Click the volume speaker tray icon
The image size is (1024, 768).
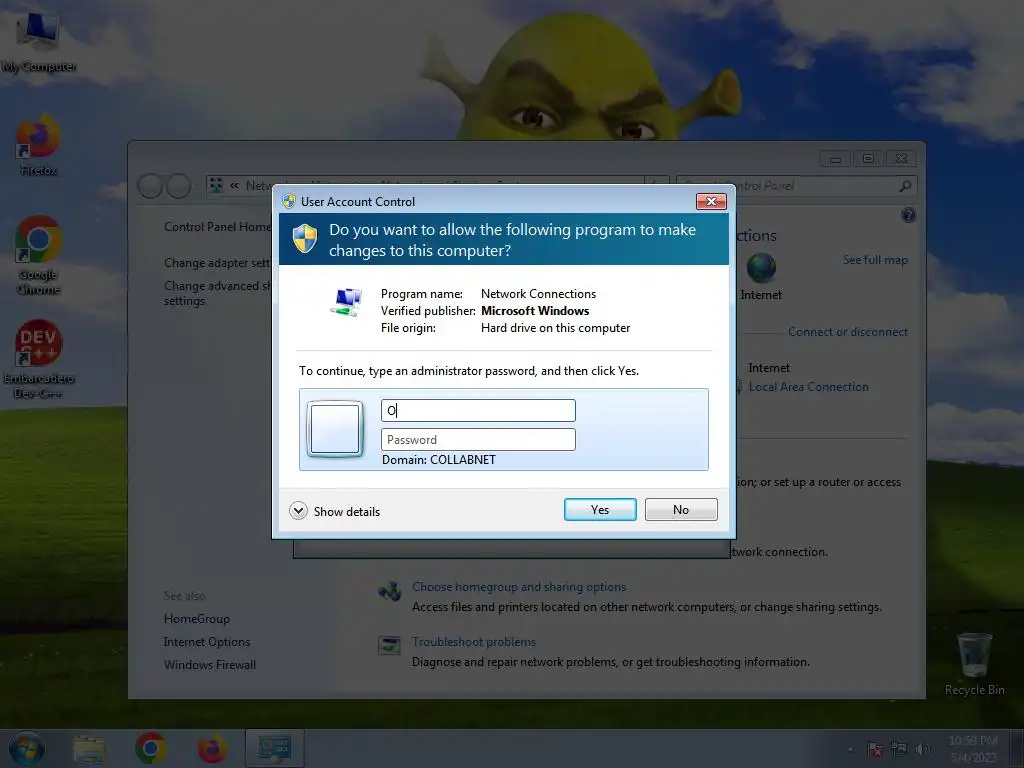click(923, 749)
